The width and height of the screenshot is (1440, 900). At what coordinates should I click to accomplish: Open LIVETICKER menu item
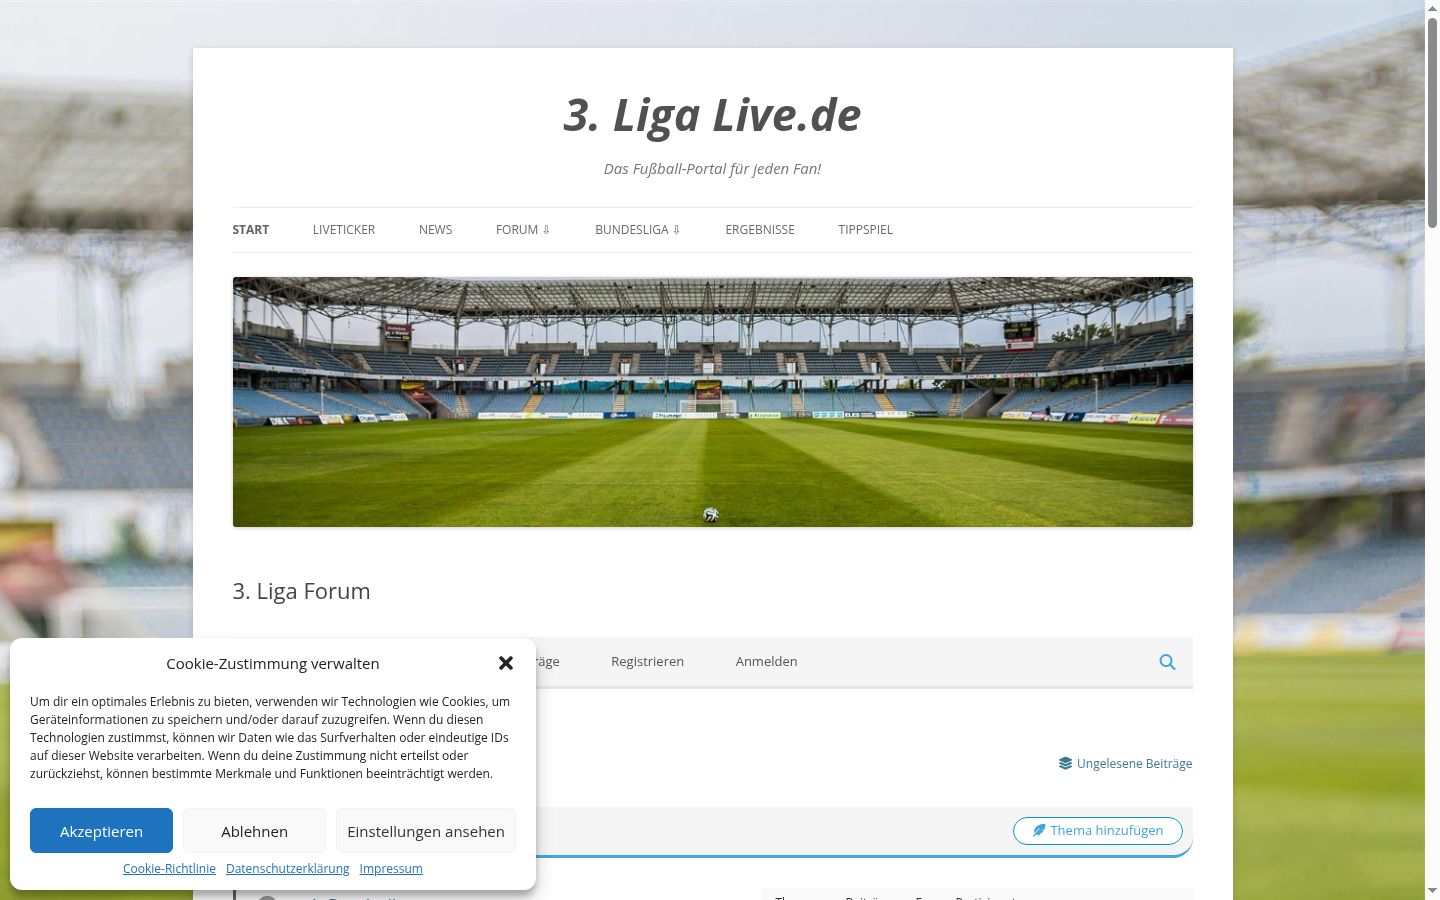(344, 229)
